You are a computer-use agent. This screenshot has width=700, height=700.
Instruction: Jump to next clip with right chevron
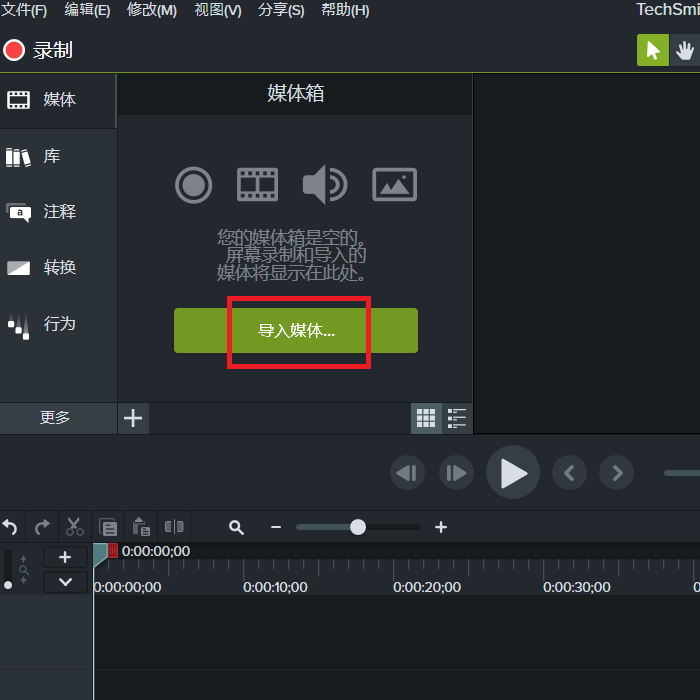pos(617,473)
